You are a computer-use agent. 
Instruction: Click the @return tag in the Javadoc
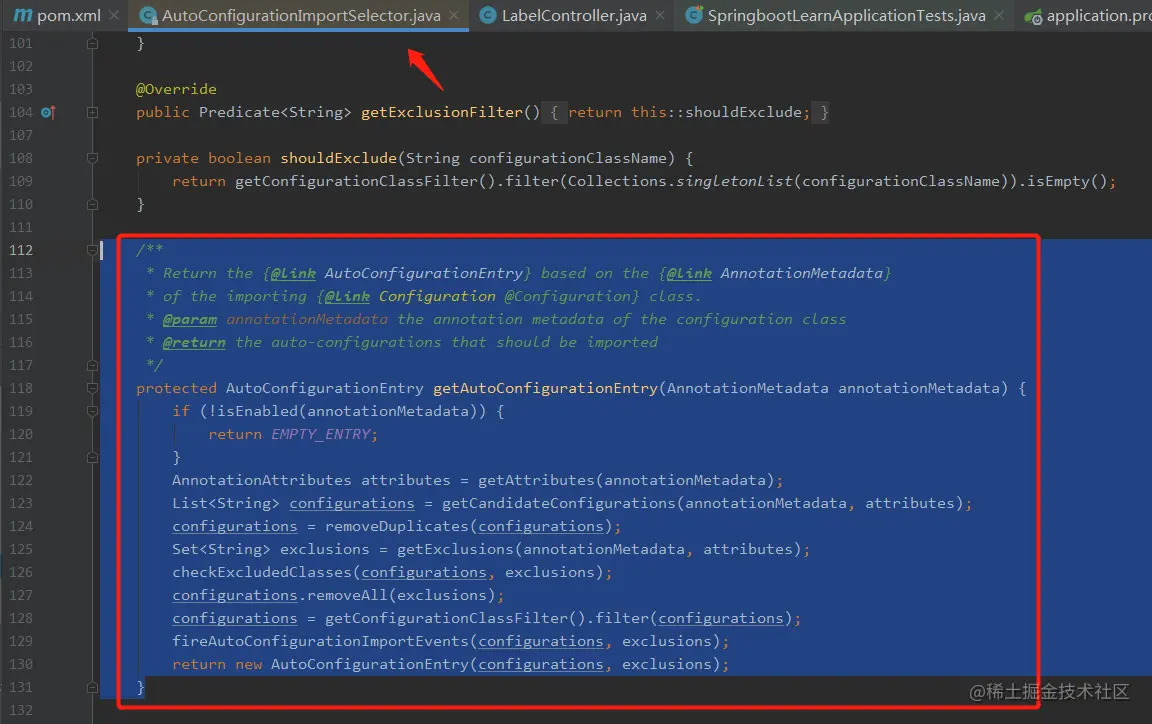pos(194,343)
